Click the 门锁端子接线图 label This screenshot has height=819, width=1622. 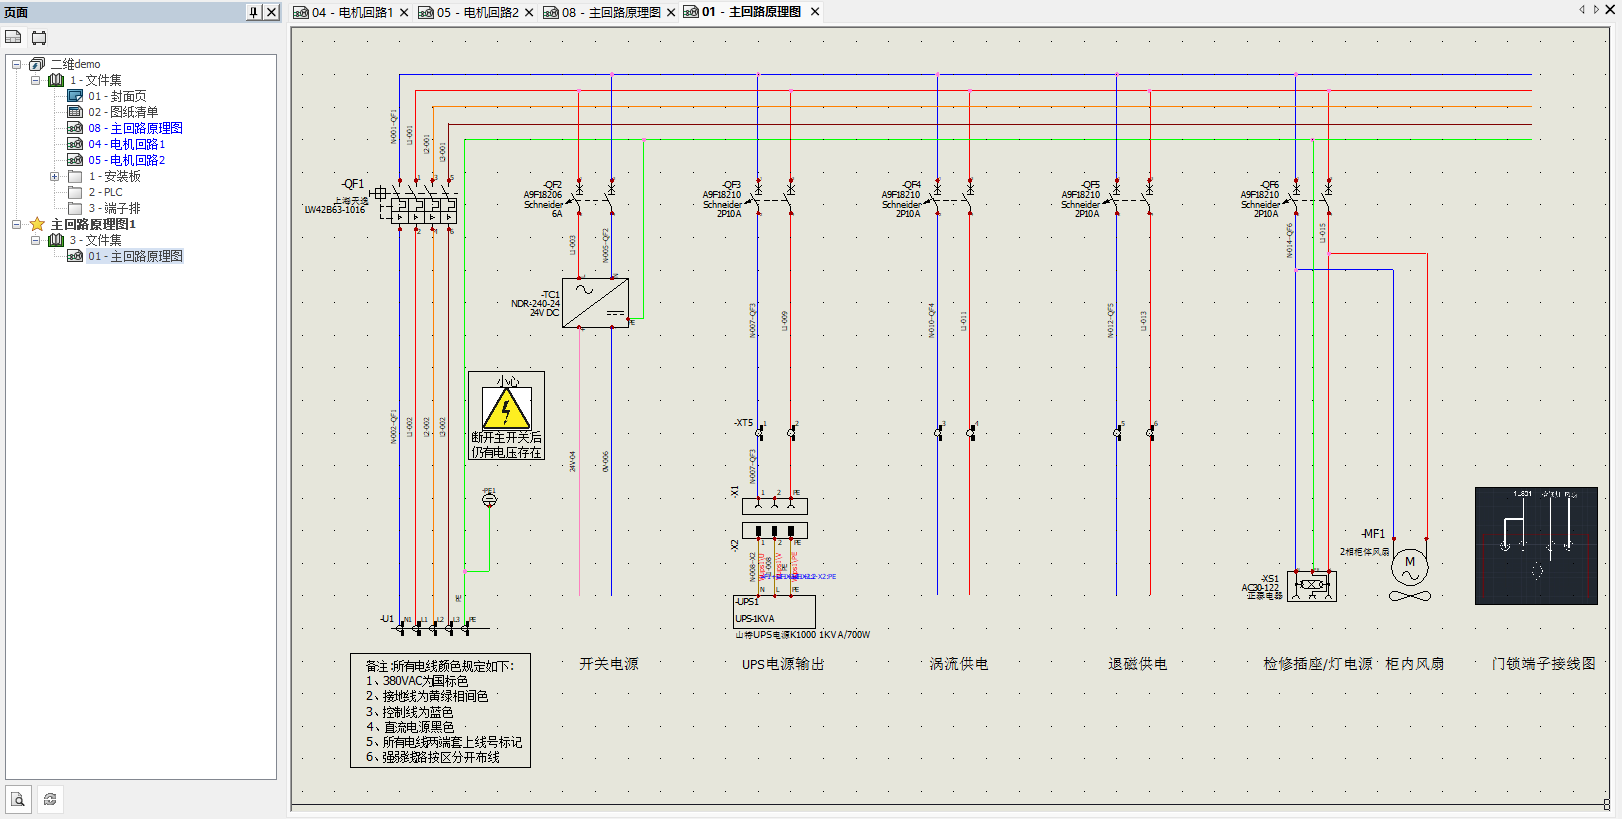[x=1544, y=664]
